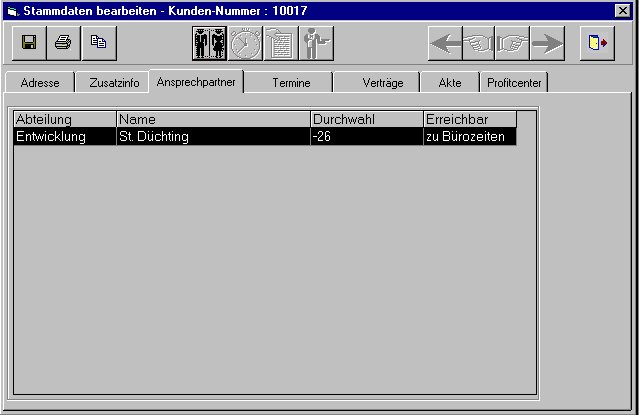Click the hand pointing right icon

pyautogui.click(x=514, y=44)
